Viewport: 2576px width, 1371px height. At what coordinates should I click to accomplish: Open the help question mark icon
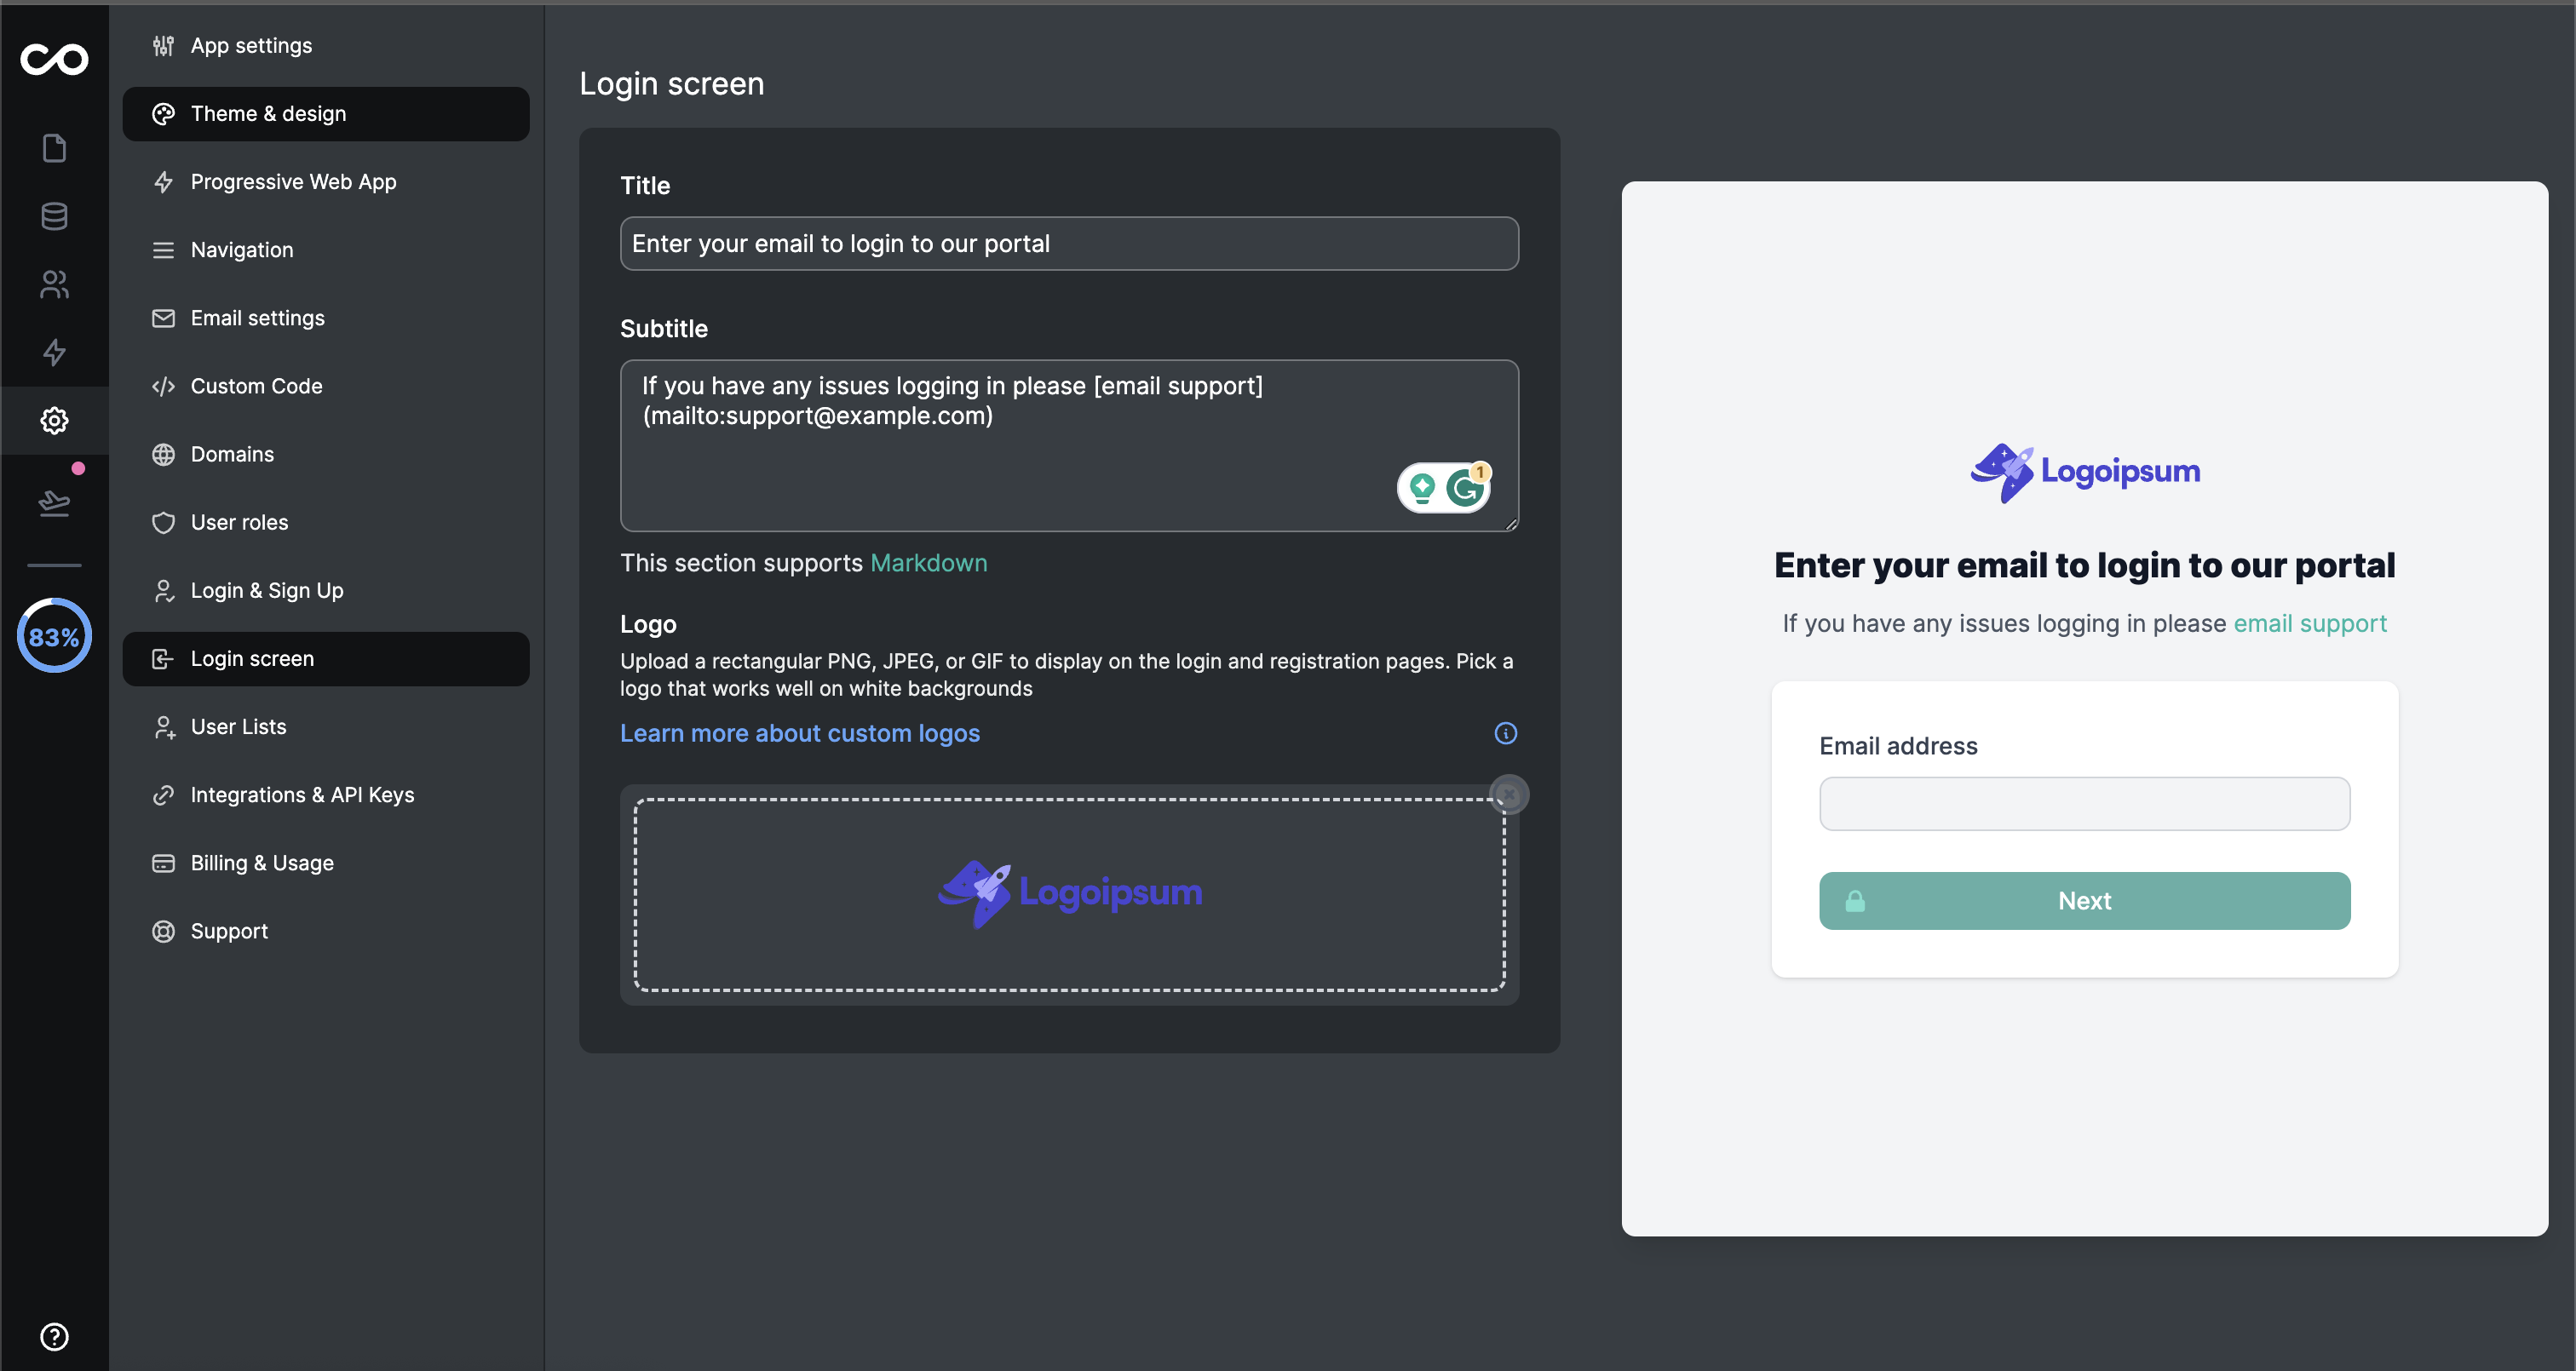tap(54, 1336)
